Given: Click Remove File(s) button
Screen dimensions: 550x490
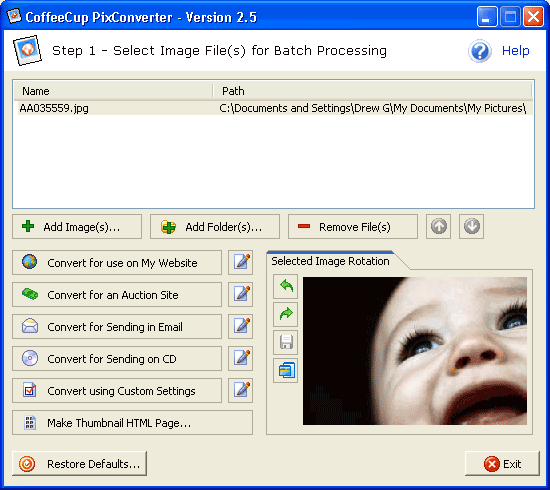Looking at the screenshot, I should 353,227.
